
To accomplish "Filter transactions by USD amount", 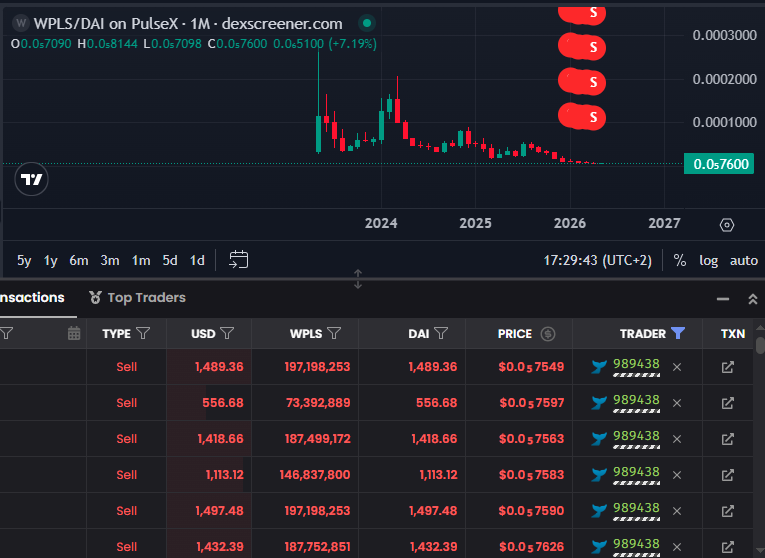I will [x=227, y=333].
